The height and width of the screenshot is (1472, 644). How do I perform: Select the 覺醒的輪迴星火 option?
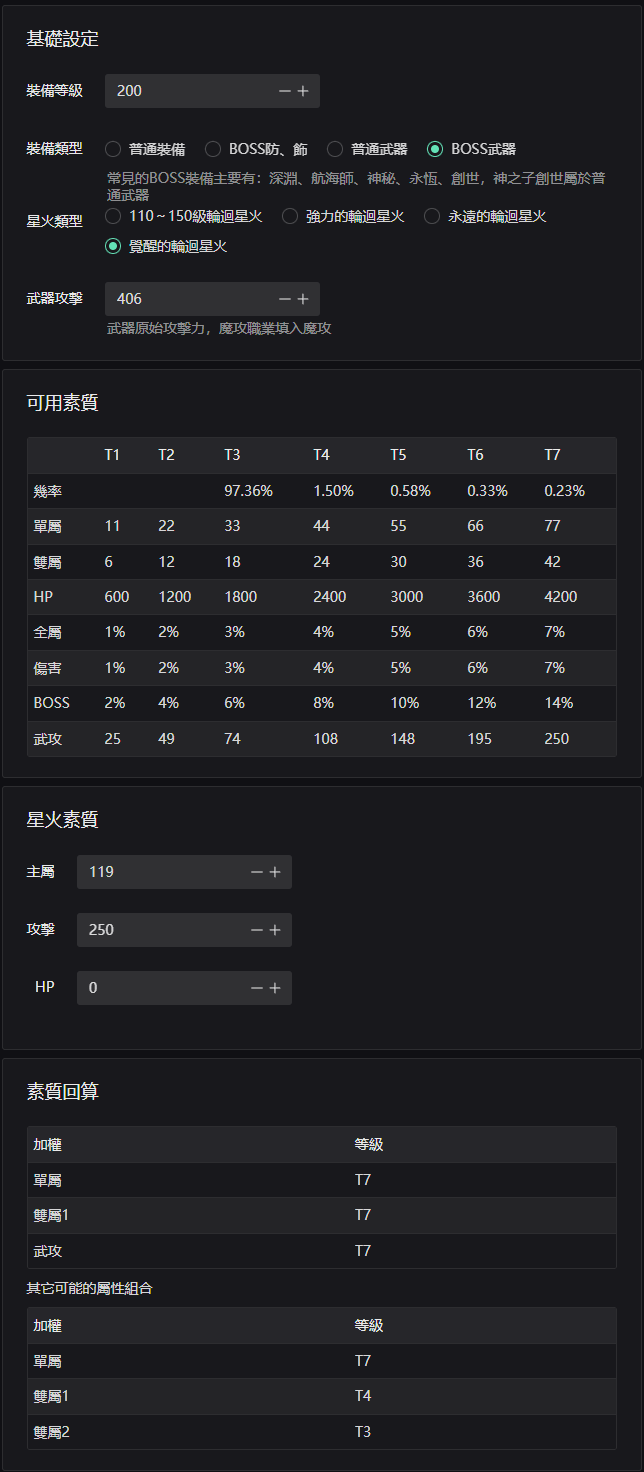click(x=112, y=247)
